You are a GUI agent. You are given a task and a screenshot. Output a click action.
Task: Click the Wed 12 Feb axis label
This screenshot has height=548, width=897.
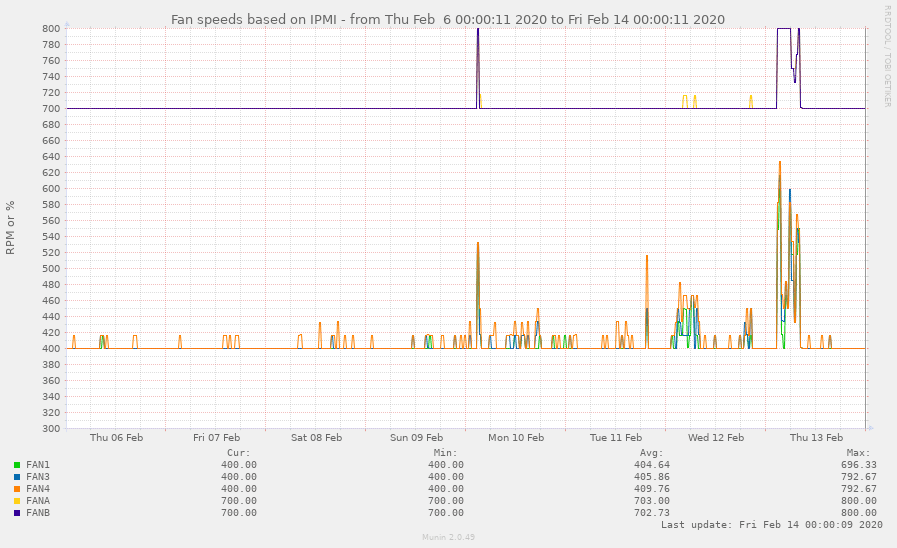[716, 438]
